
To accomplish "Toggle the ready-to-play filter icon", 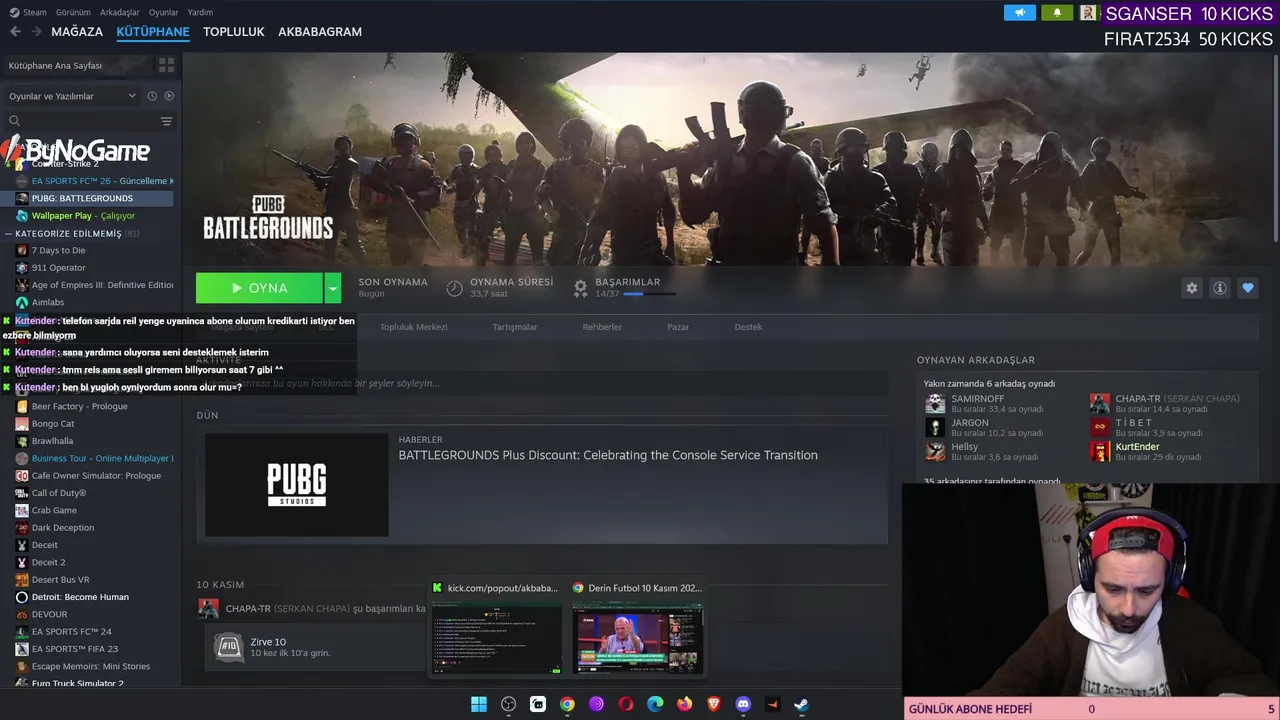I will [169, 96].
